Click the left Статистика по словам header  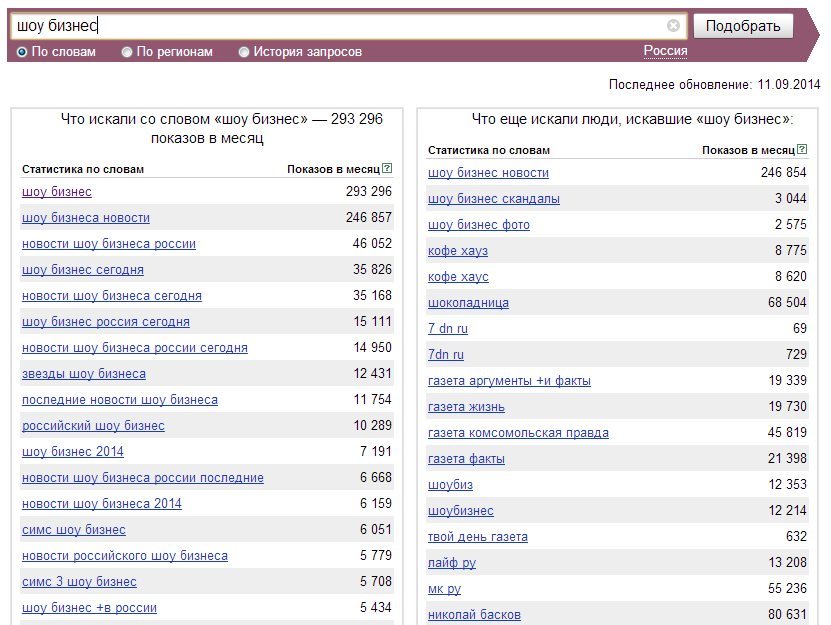click(83, 169)
